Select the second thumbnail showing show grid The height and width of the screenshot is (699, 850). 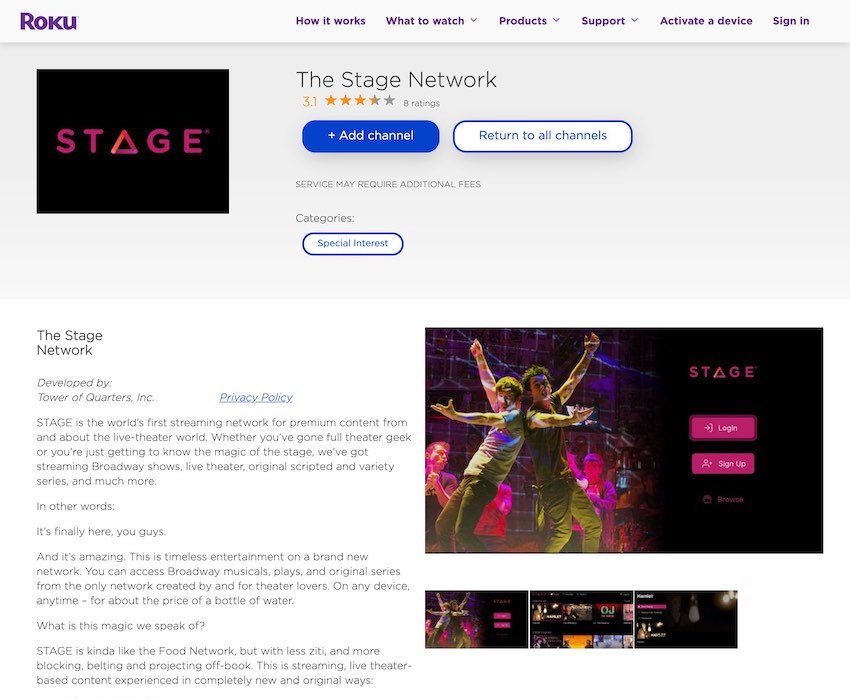581,619
